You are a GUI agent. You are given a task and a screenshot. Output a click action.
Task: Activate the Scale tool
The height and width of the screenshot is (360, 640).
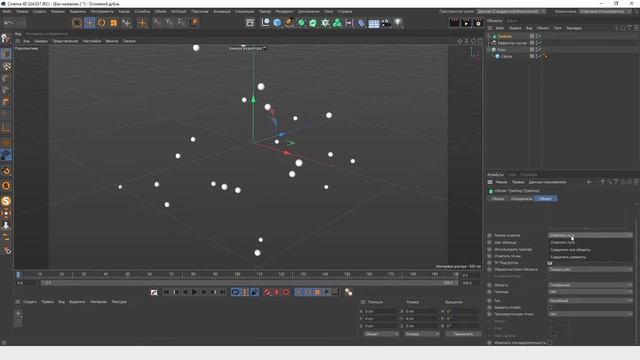[114, 23]
